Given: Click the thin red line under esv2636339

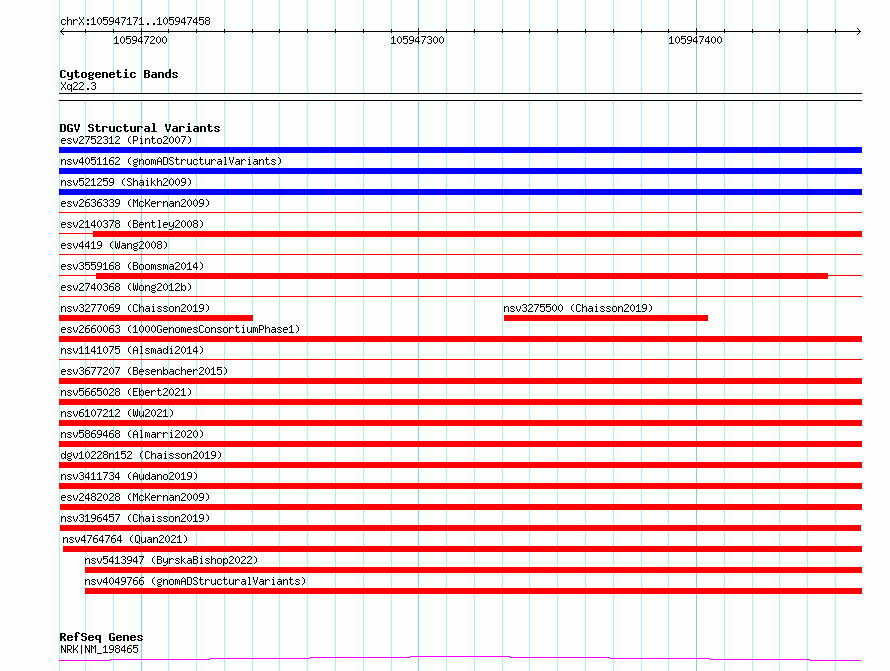Looking at the screenshot, I should [460, 213].
